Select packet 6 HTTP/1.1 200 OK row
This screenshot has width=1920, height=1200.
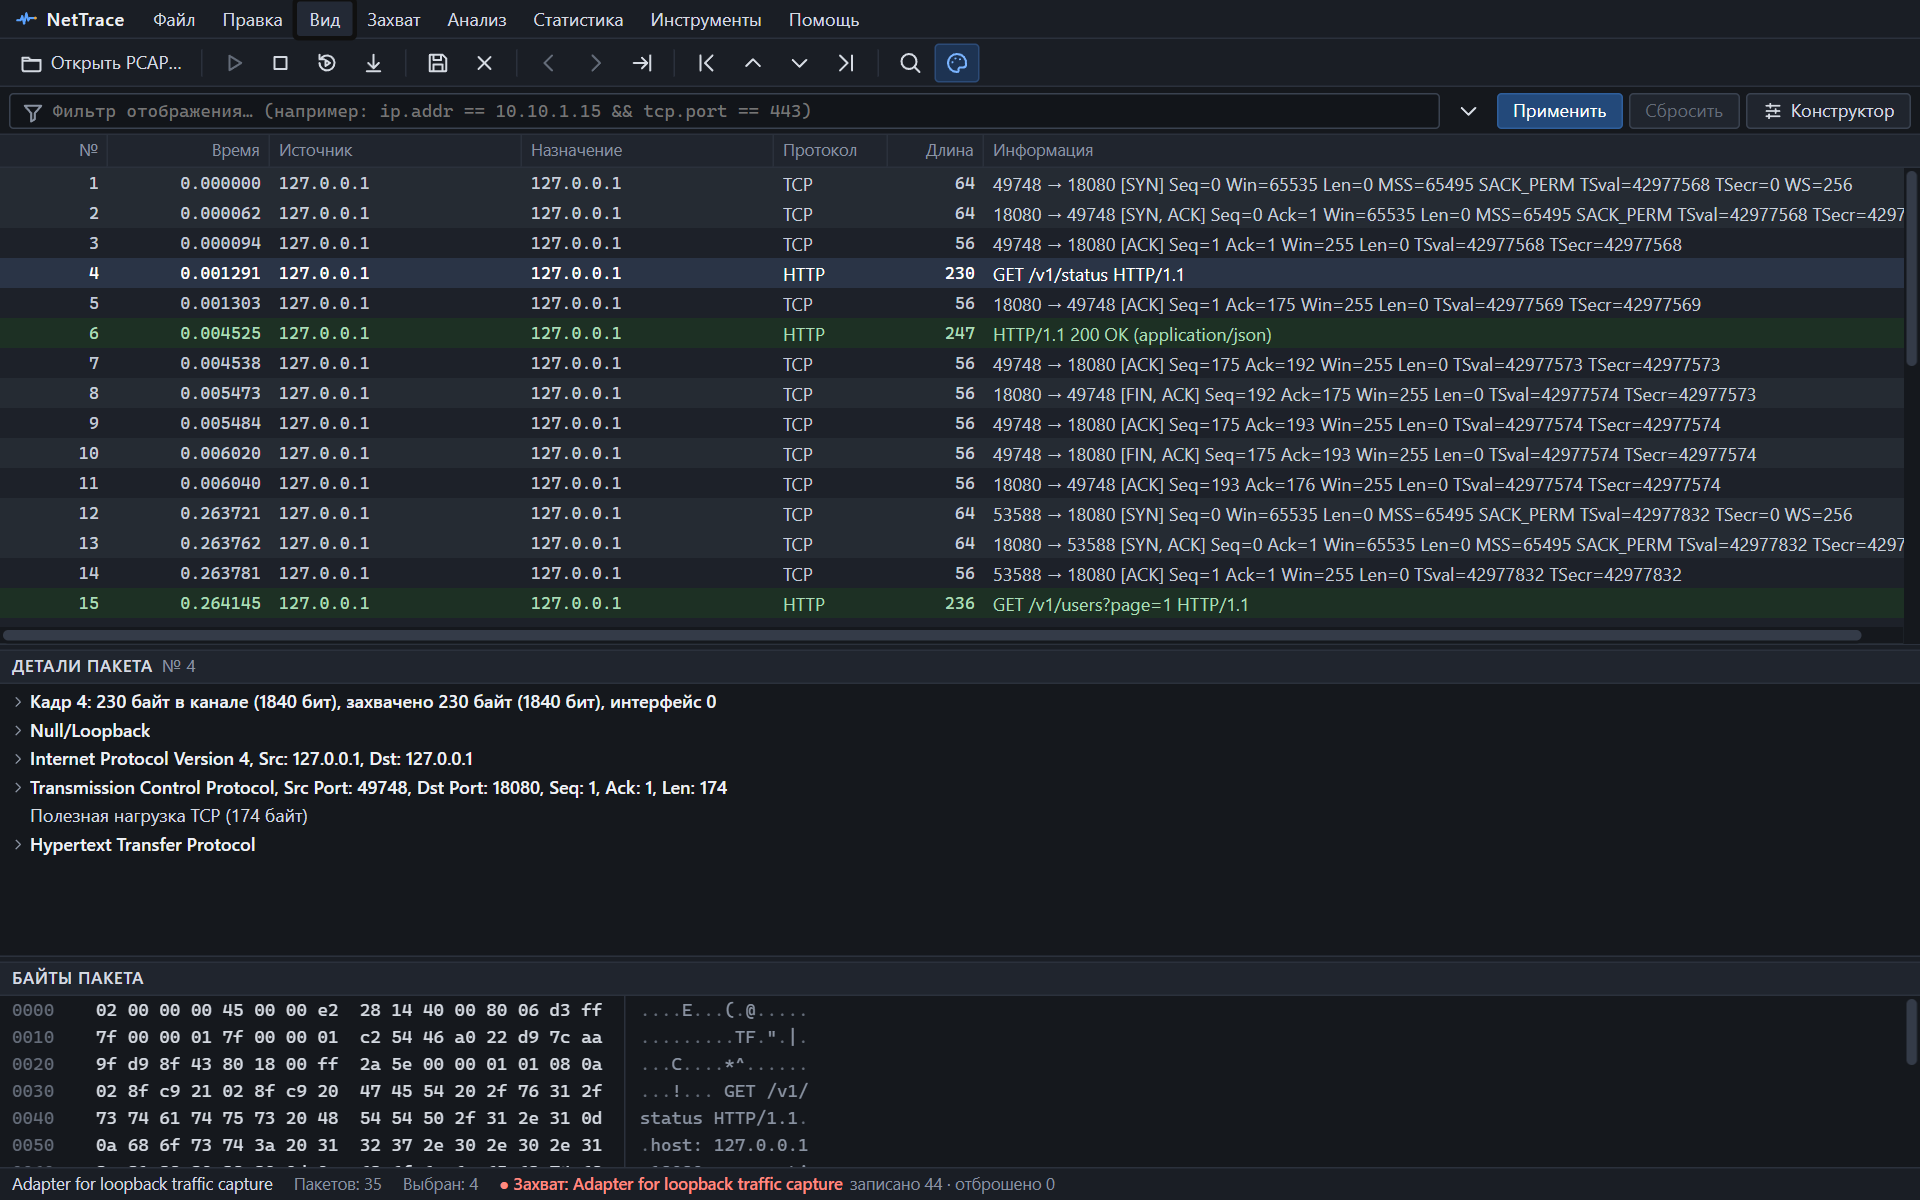[952, 334]
